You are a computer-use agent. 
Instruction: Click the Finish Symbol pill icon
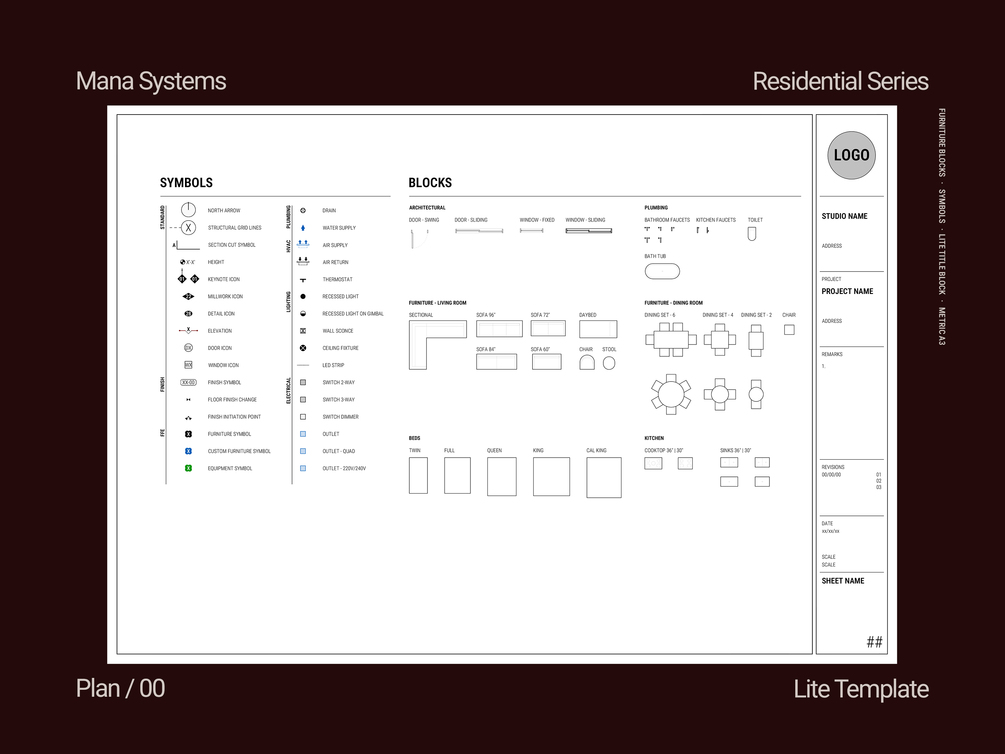(x=188, y=382)
